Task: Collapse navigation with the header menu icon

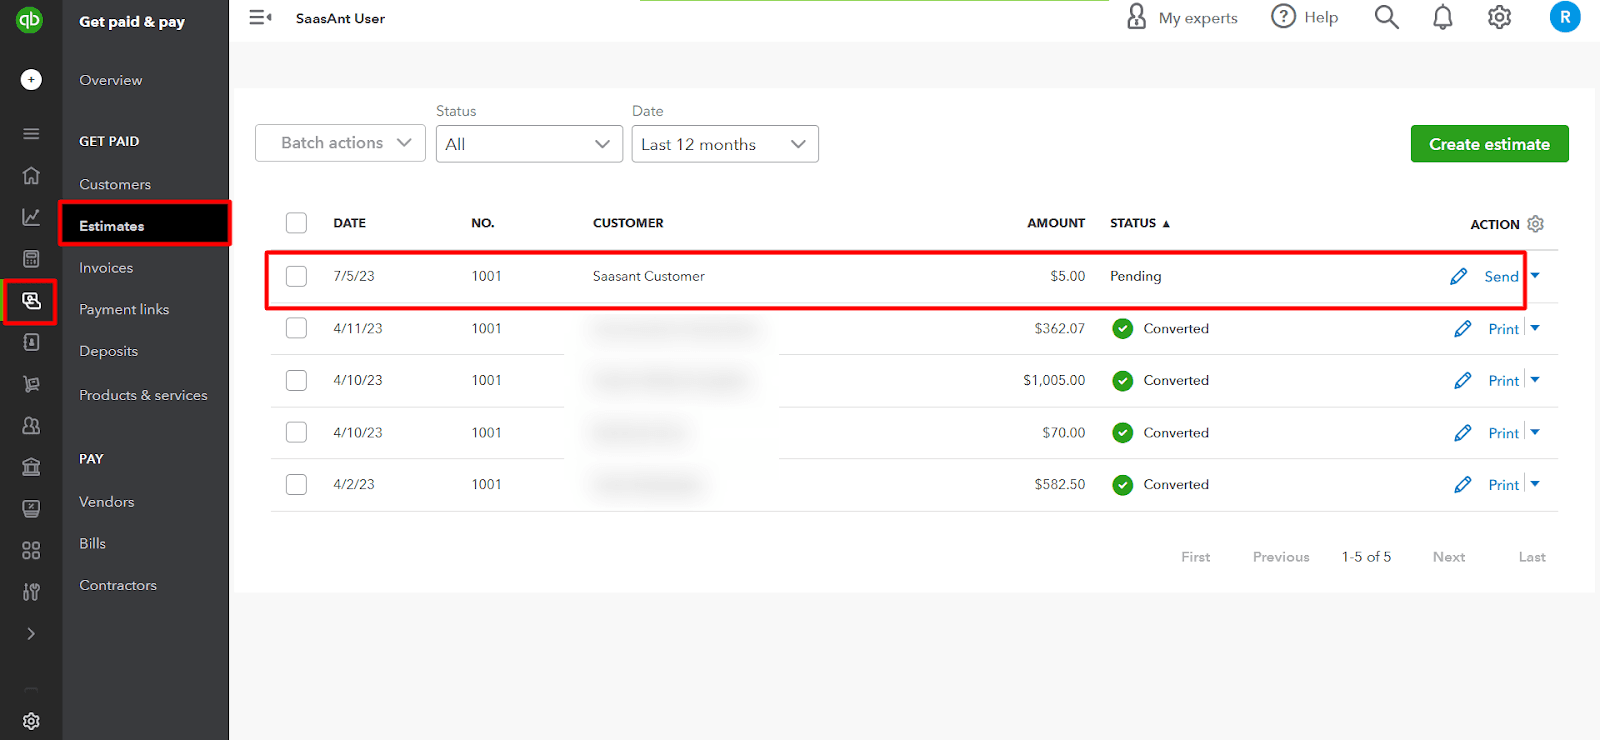Action: (x=260, y=17)
